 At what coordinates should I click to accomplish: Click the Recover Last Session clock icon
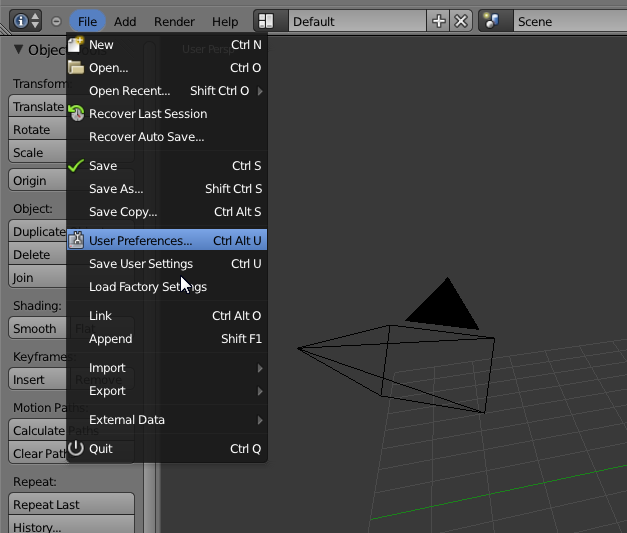pos(76,113)
